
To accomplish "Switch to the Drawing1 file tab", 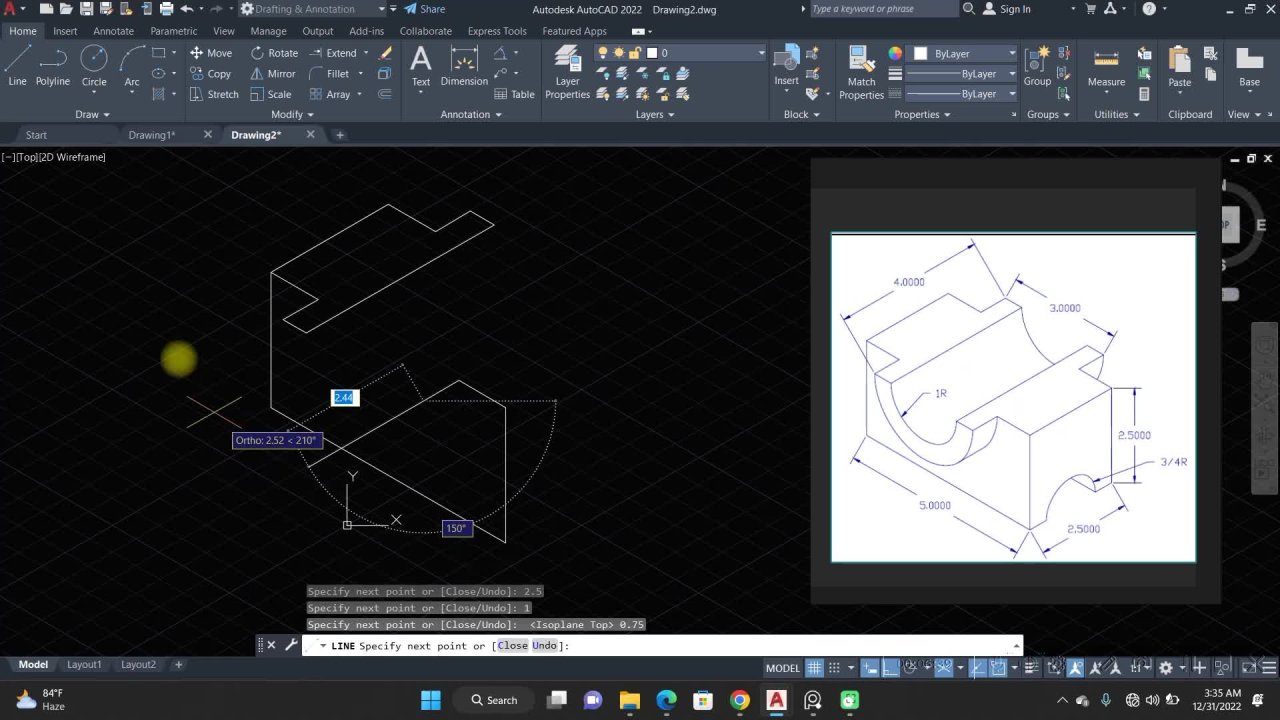I will pos(152,135).
